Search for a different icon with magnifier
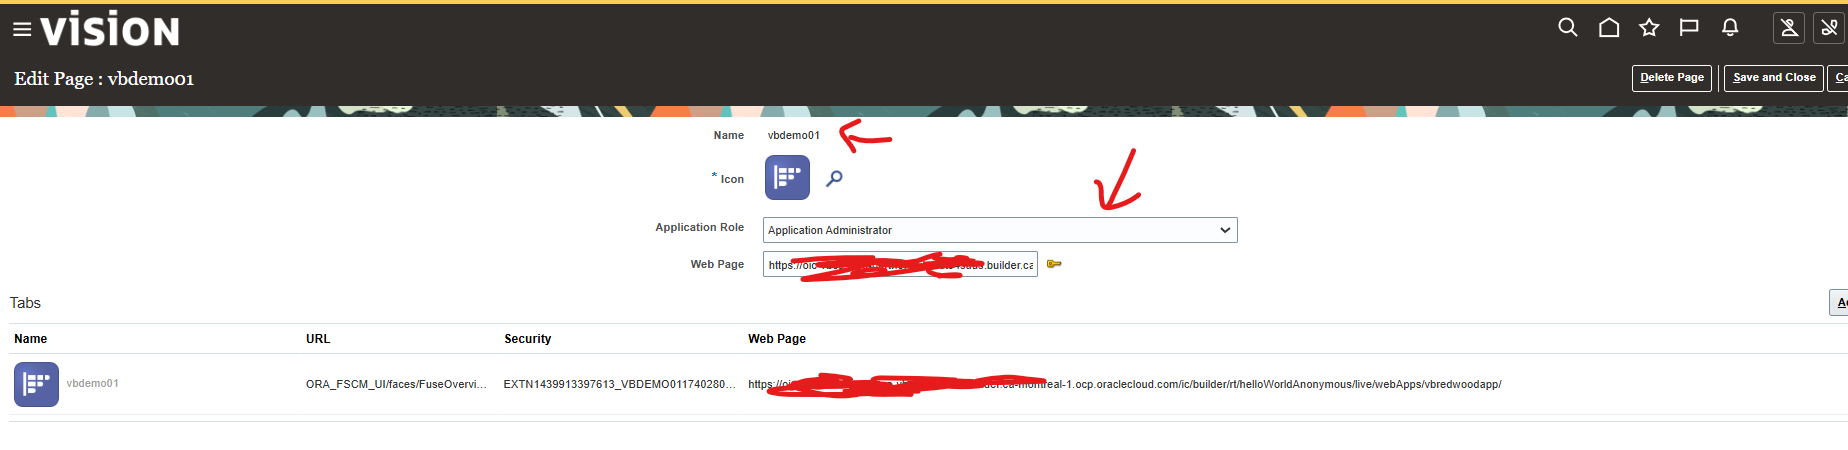The width and height of the screenshot is (1848, 450). tap(834, 178)
